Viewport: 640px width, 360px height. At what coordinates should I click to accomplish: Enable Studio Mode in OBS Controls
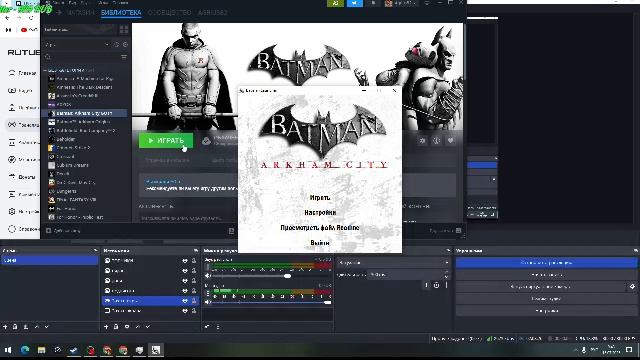pos(546,299)
